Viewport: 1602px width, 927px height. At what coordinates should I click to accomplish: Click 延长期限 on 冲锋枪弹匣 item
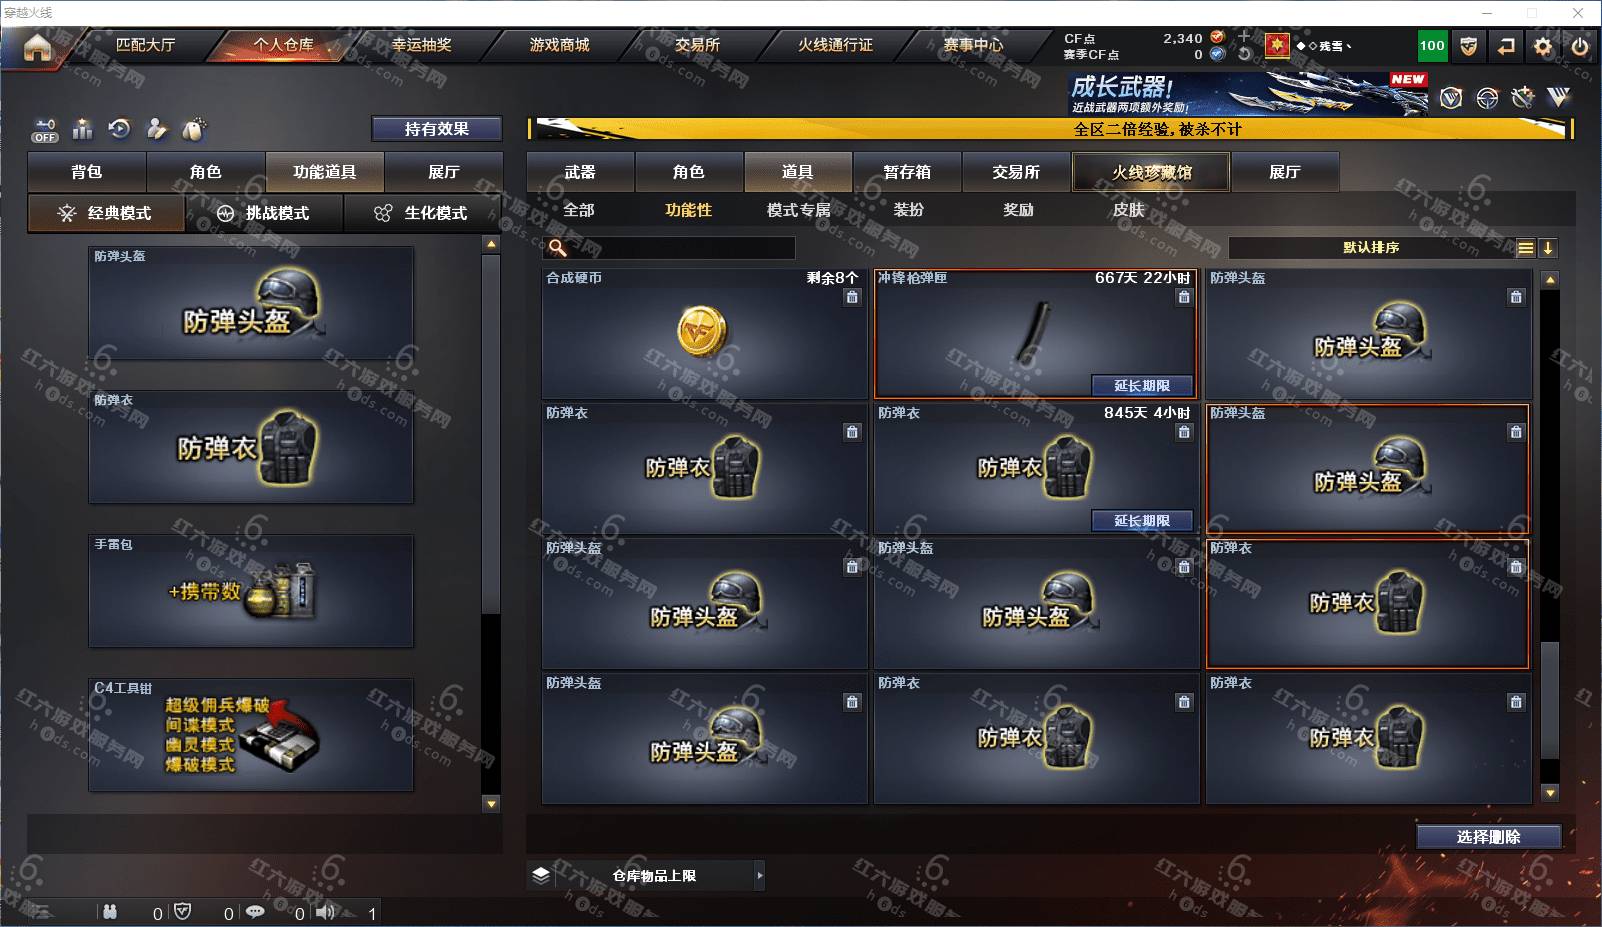click(x=1142, y=386)
